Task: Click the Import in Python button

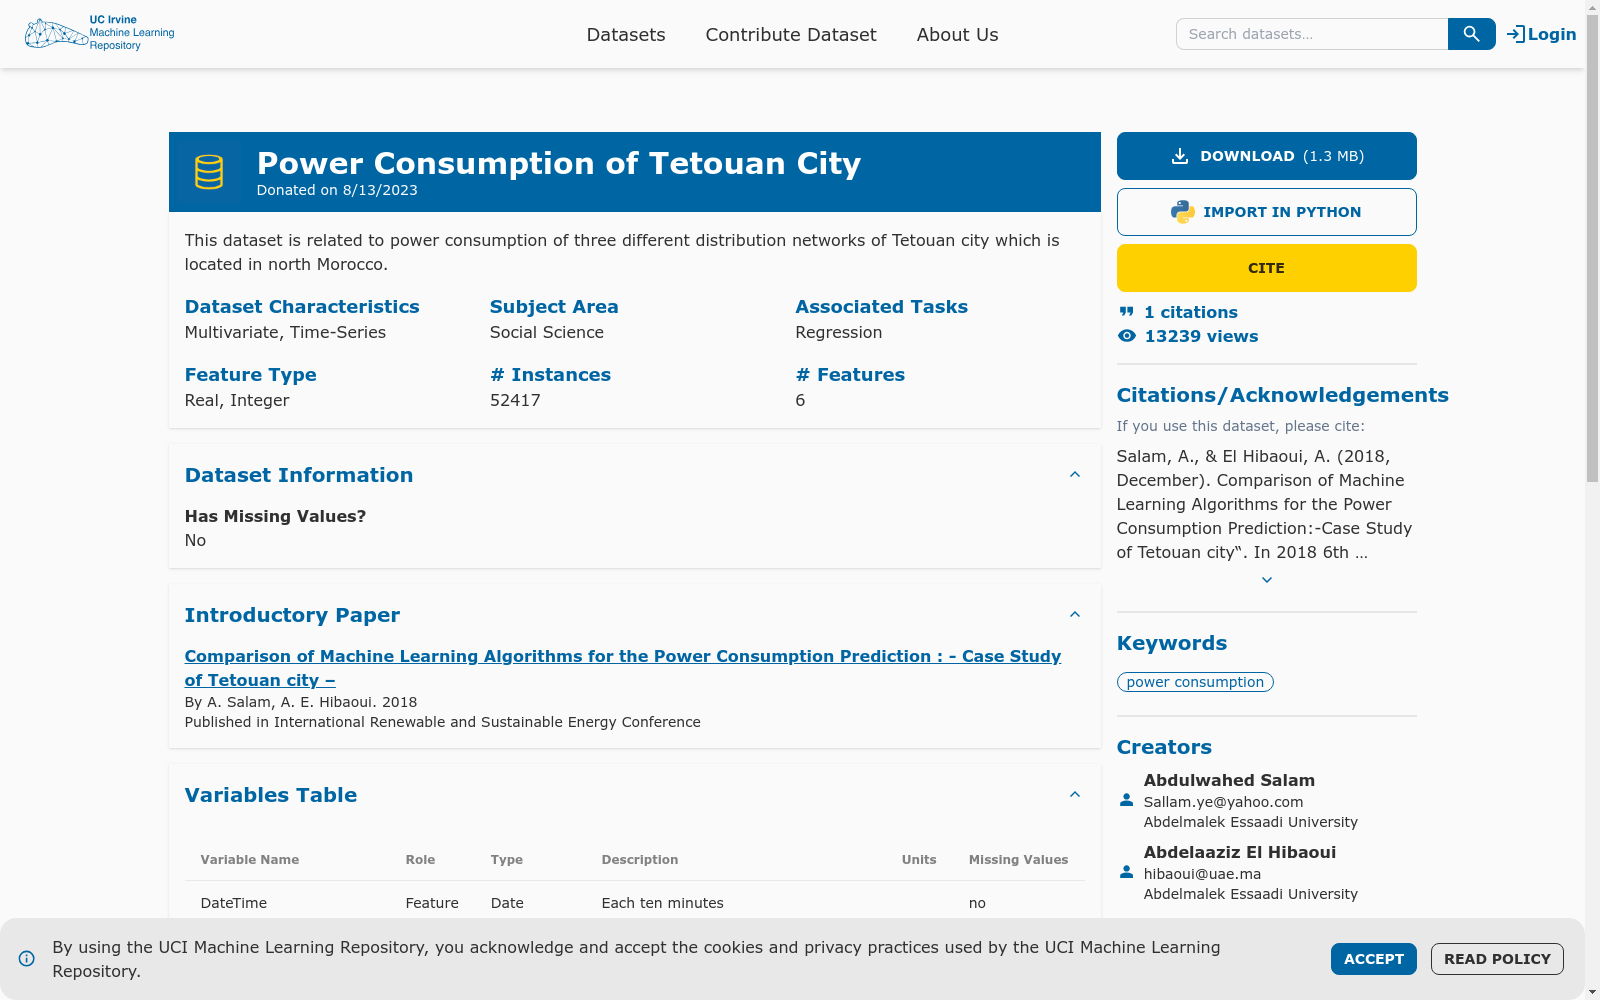Action: click(1267, 212)
